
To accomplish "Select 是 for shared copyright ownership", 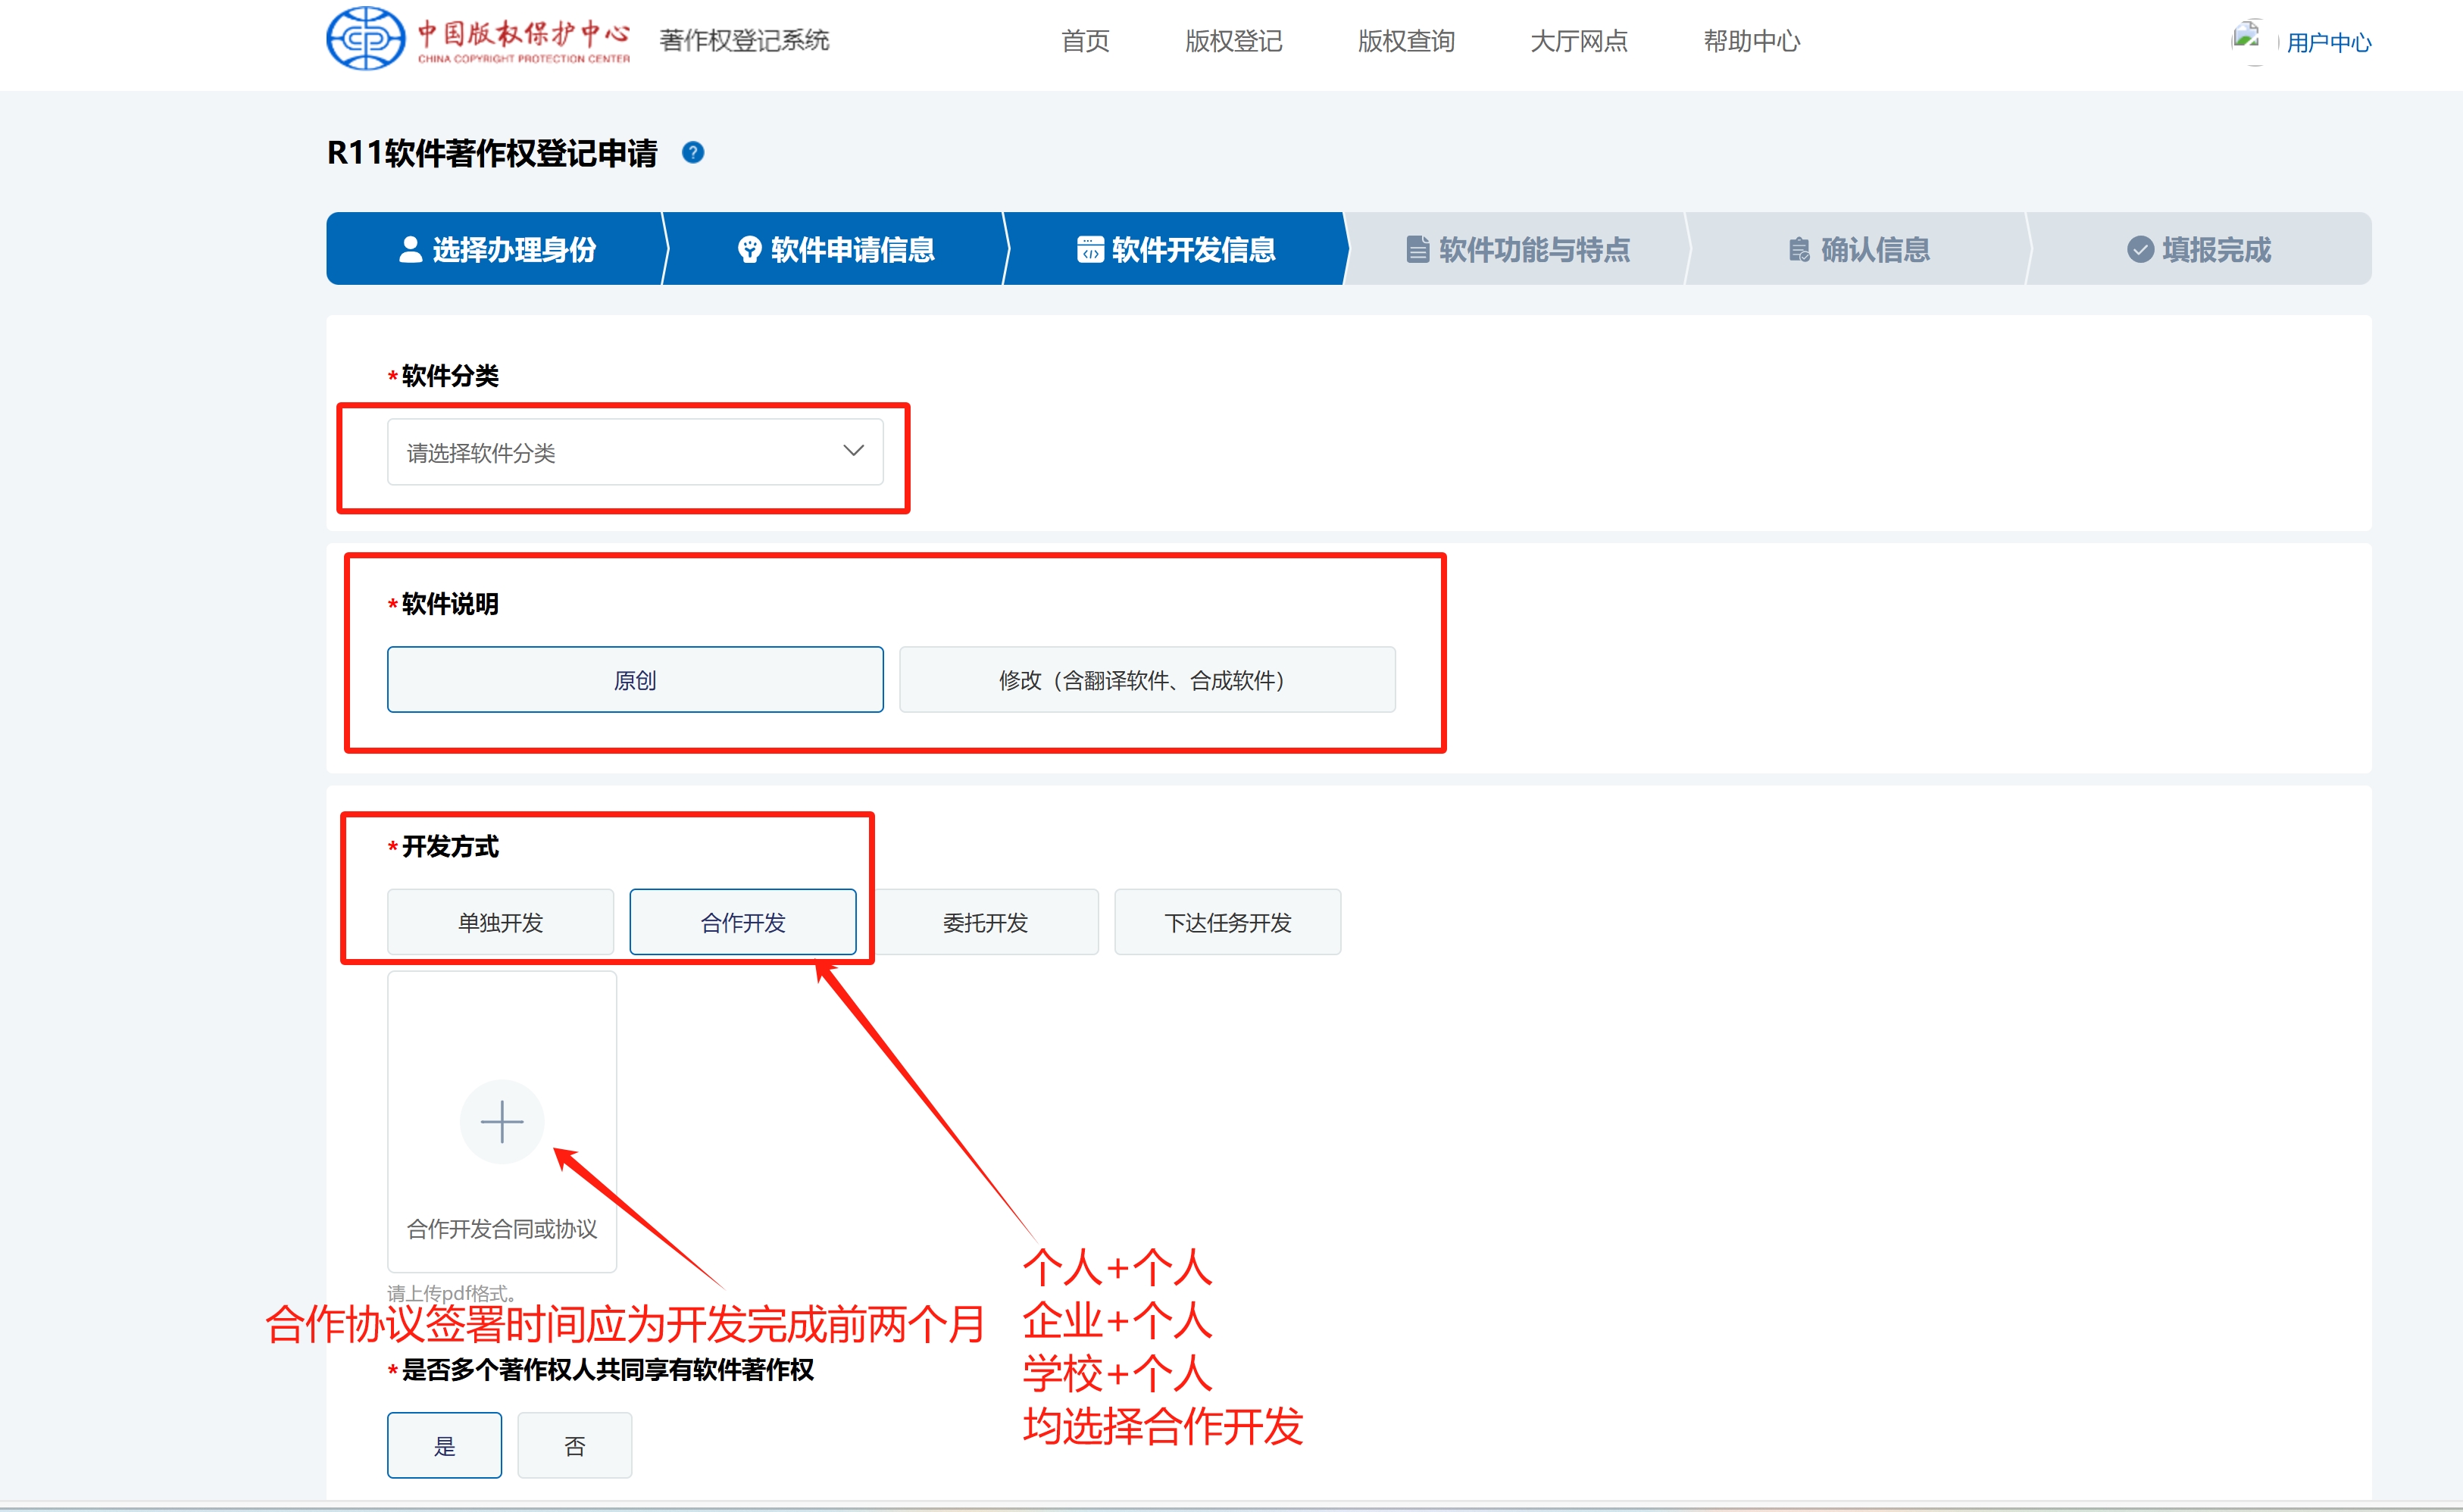I will [x=444, y=1445].
